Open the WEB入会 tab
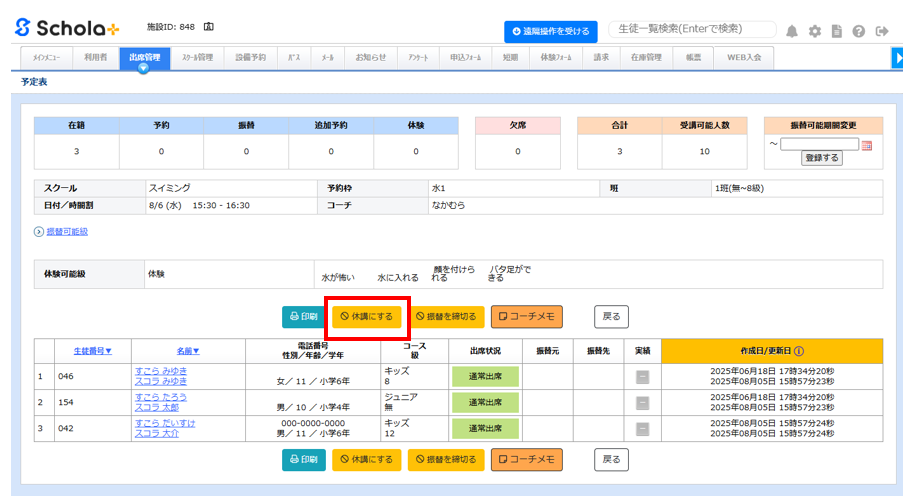The width and height of the screenshot is (914, 500). pos(744,58)
